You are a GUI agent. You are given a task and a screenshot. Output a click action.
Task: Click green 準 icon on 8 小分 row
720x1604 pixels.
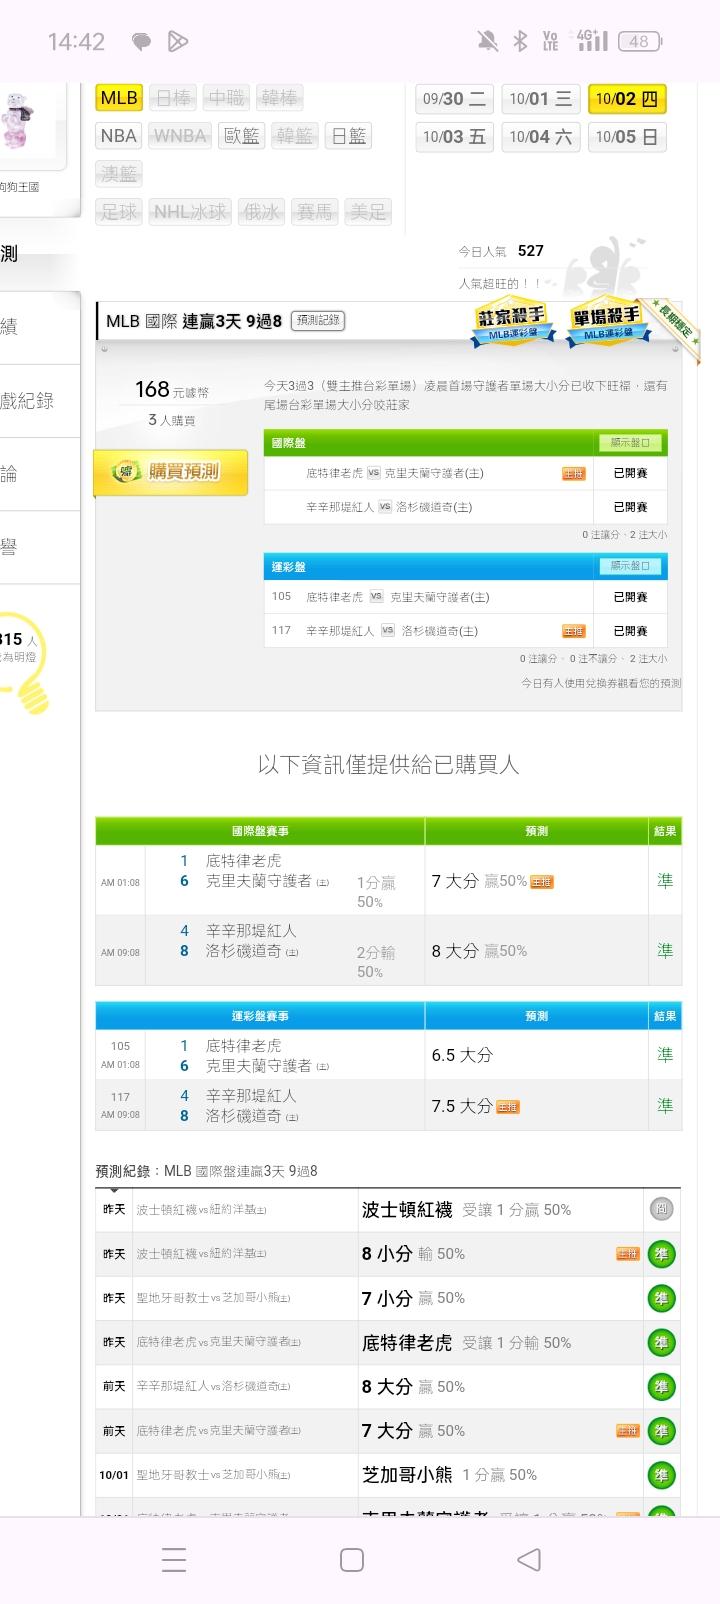660,1254
